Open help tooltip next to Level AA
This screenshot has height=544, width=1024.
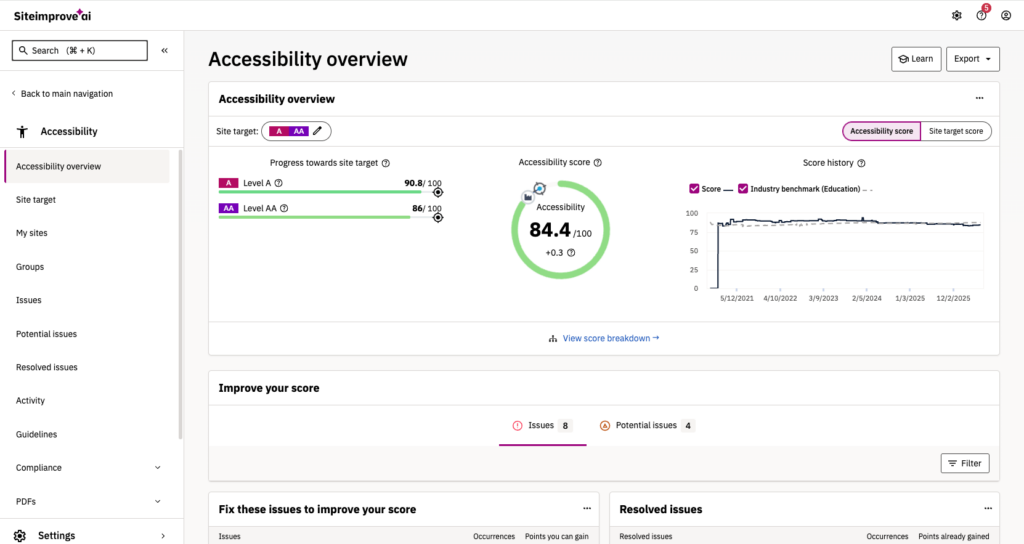pos(284,208)
